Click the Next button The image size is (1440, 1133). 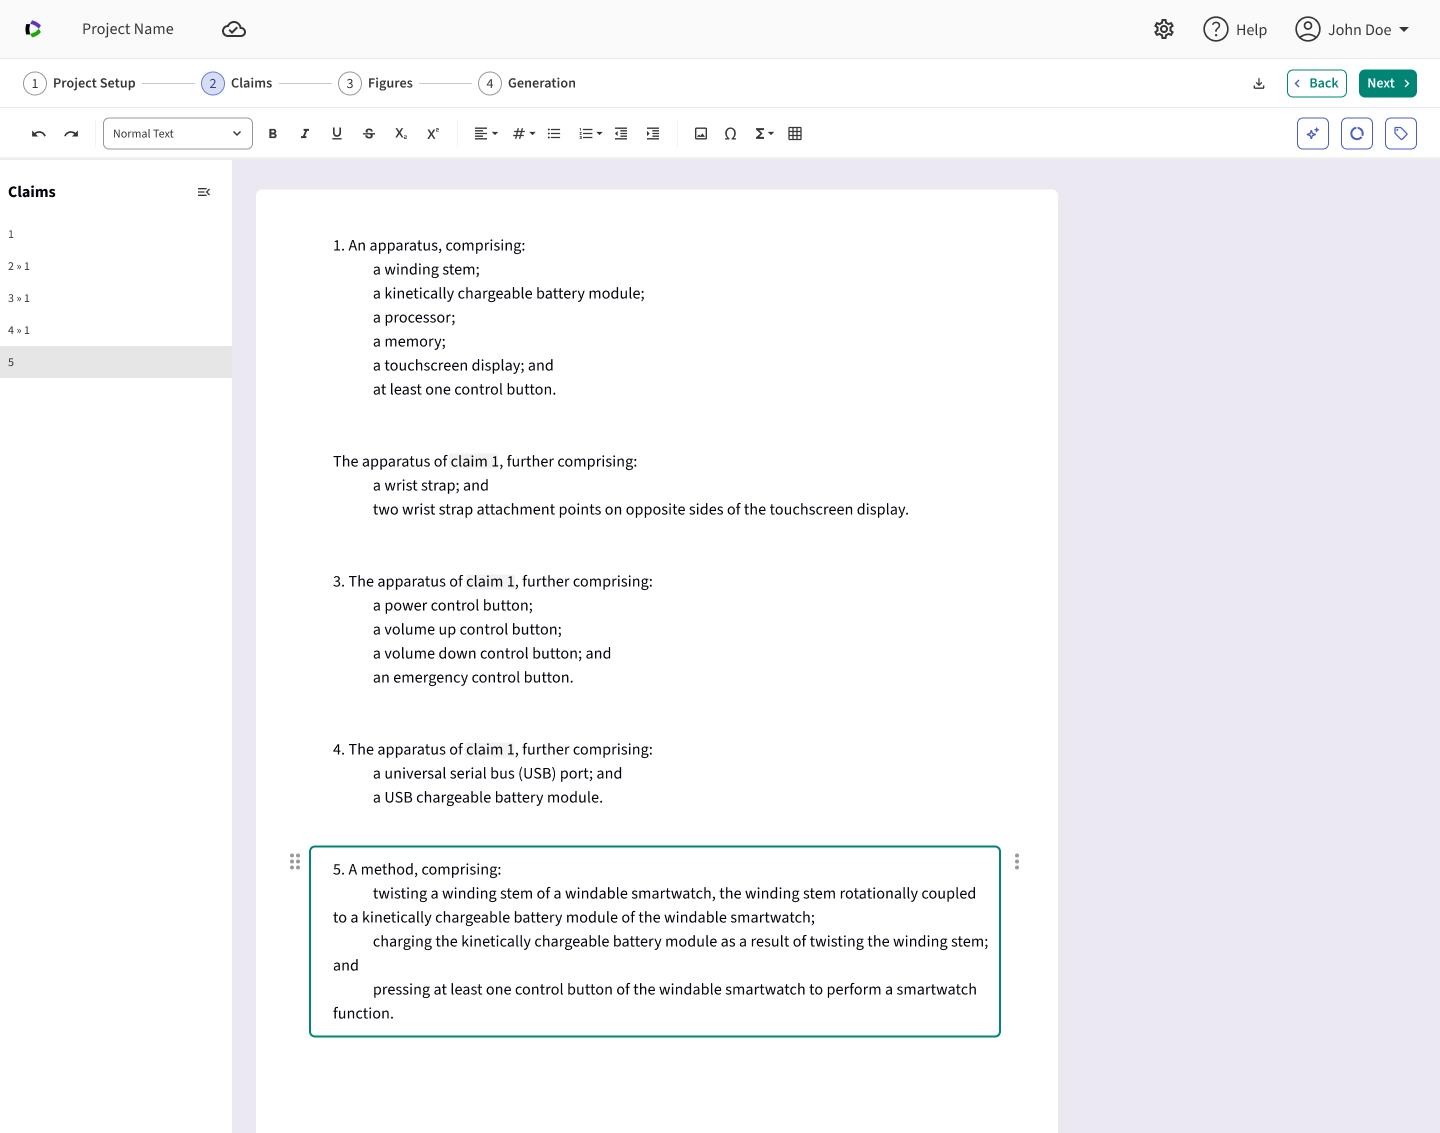coord(1388,84)
